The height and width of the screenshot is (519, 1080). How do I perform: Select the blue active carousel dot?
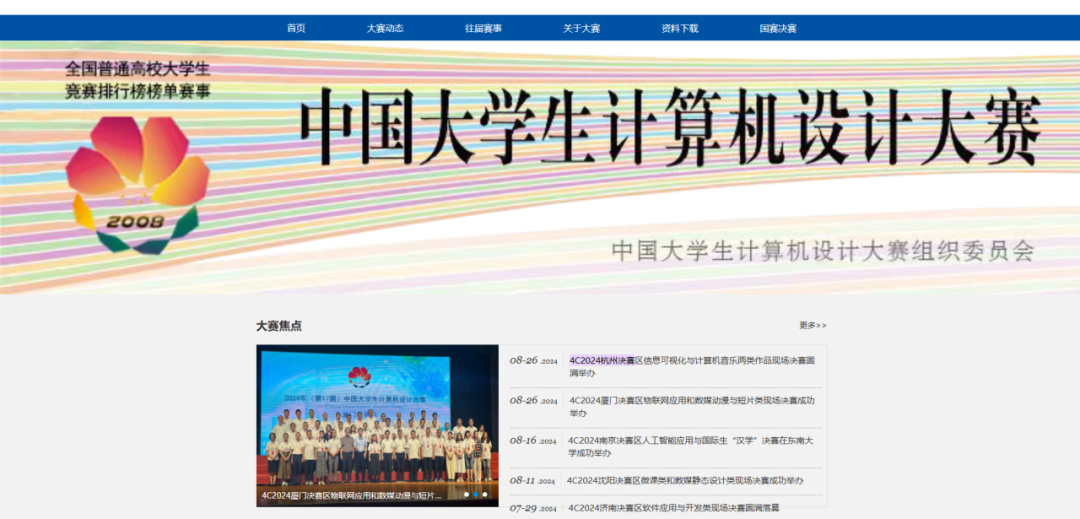475,494
